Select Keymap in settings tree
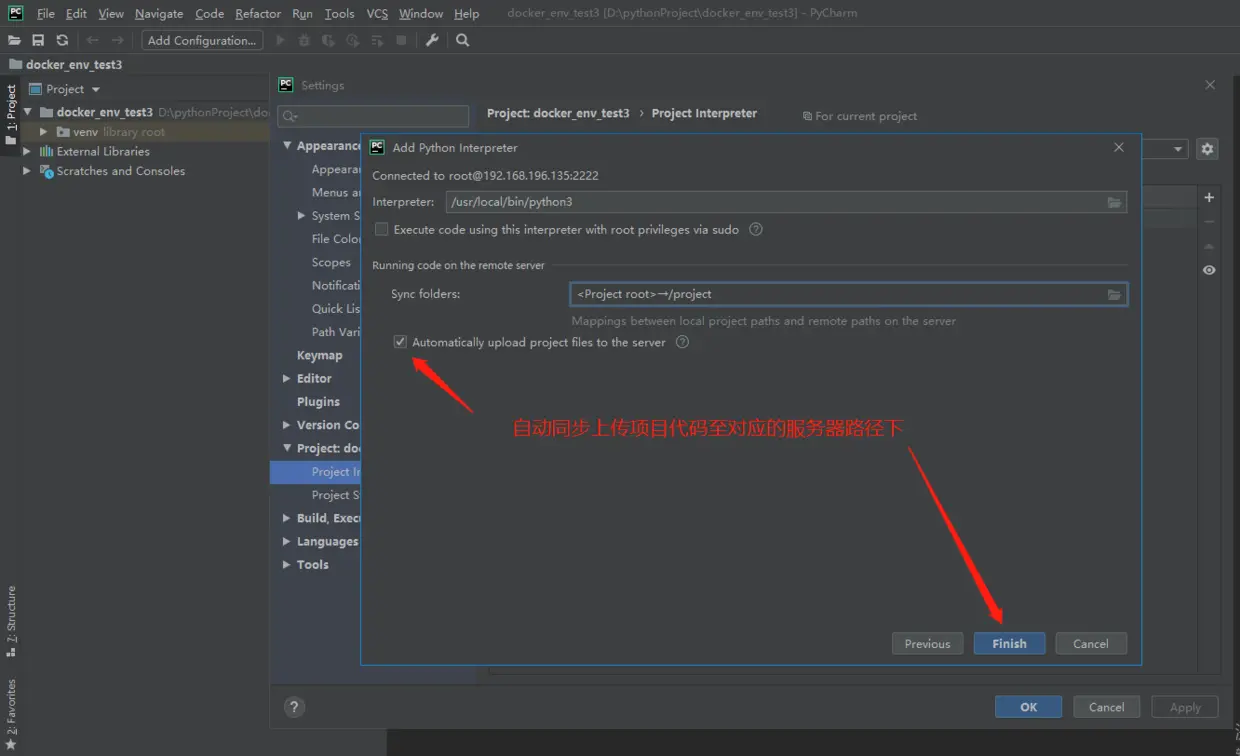1240x756 pixels. [319, 355]
